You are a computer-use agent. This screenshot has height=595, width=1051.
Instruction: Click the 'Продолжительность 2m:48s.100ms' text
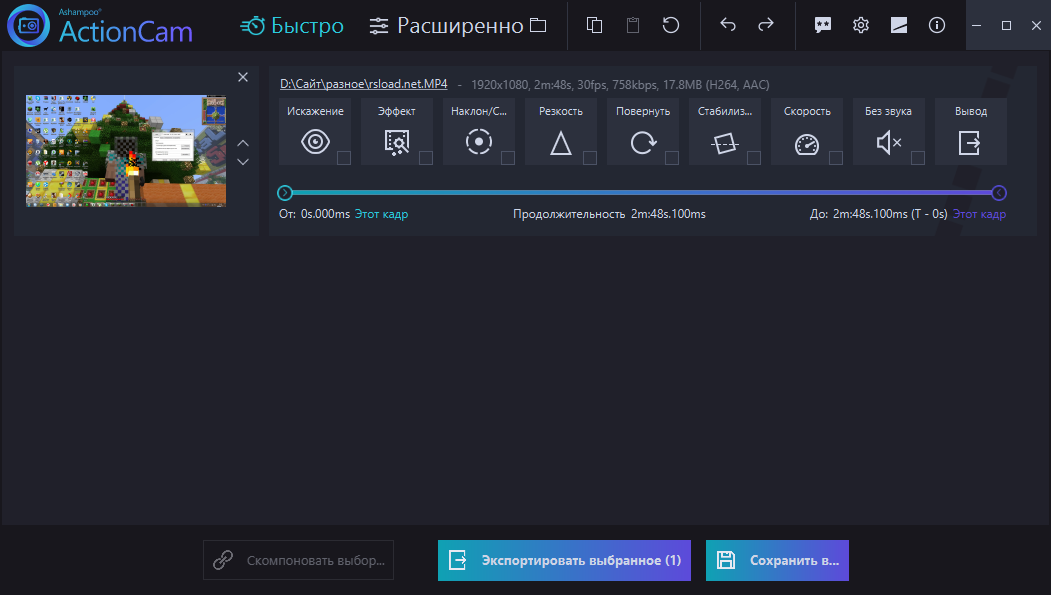point(609,214)
